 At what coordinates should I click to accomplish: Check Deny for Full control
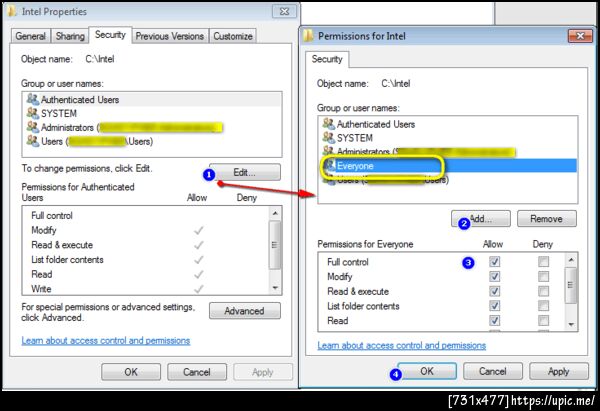coord(543,262)
